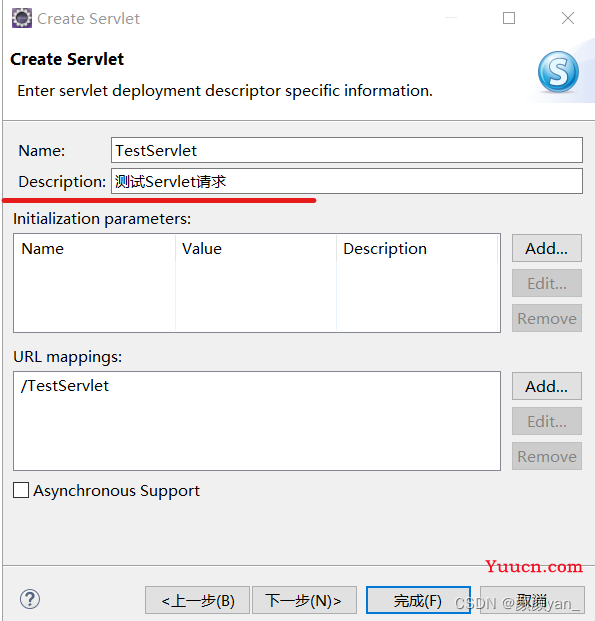Click Edit beside URL mappings

(x=547, y=421)
